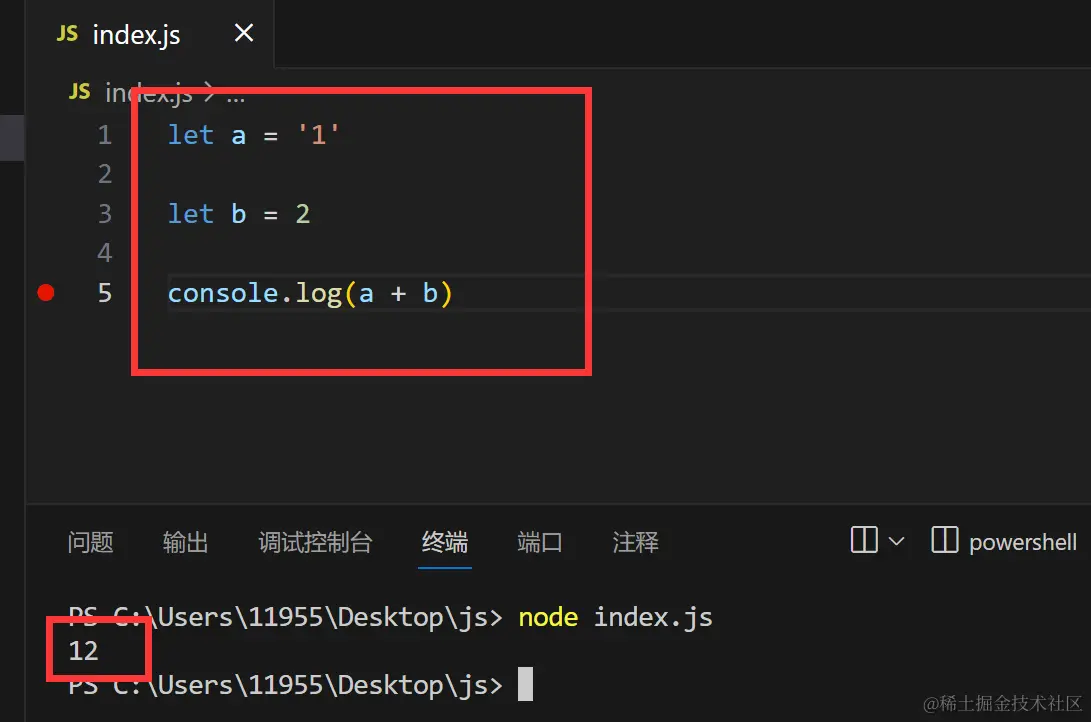Image resolution: width=1091 pixels, height=722 pixels.
Task: Select the powershell terminal label
Action: 1023,543
